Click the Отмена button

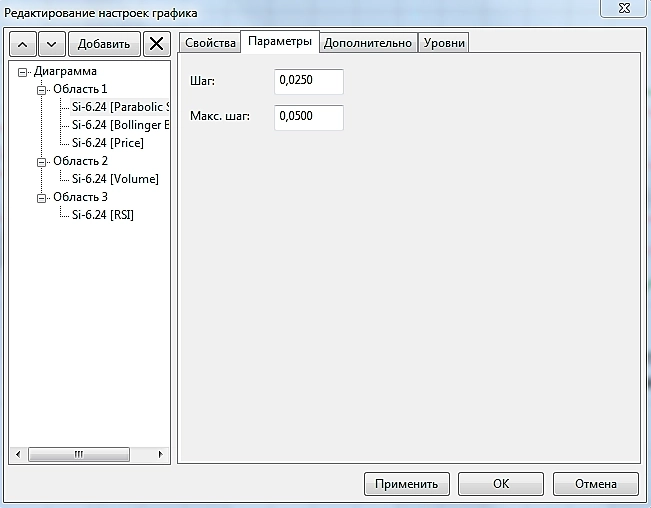[595, 484]
